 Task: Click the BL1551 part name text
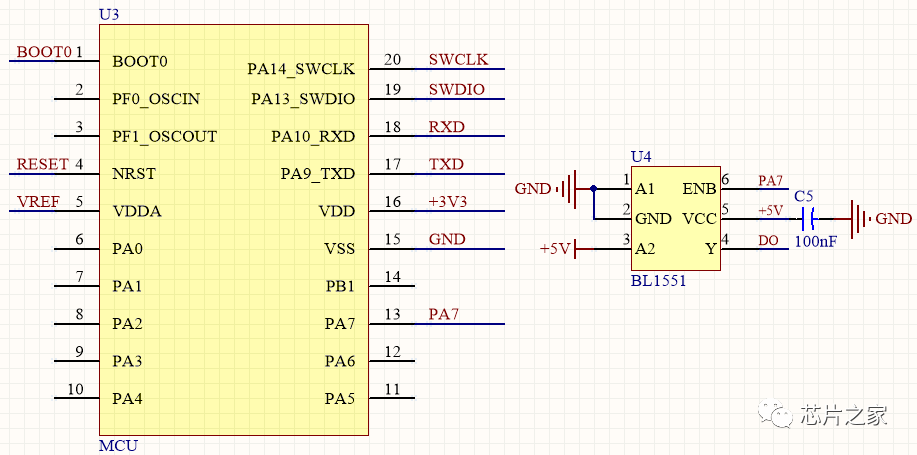tap(658, 281)
